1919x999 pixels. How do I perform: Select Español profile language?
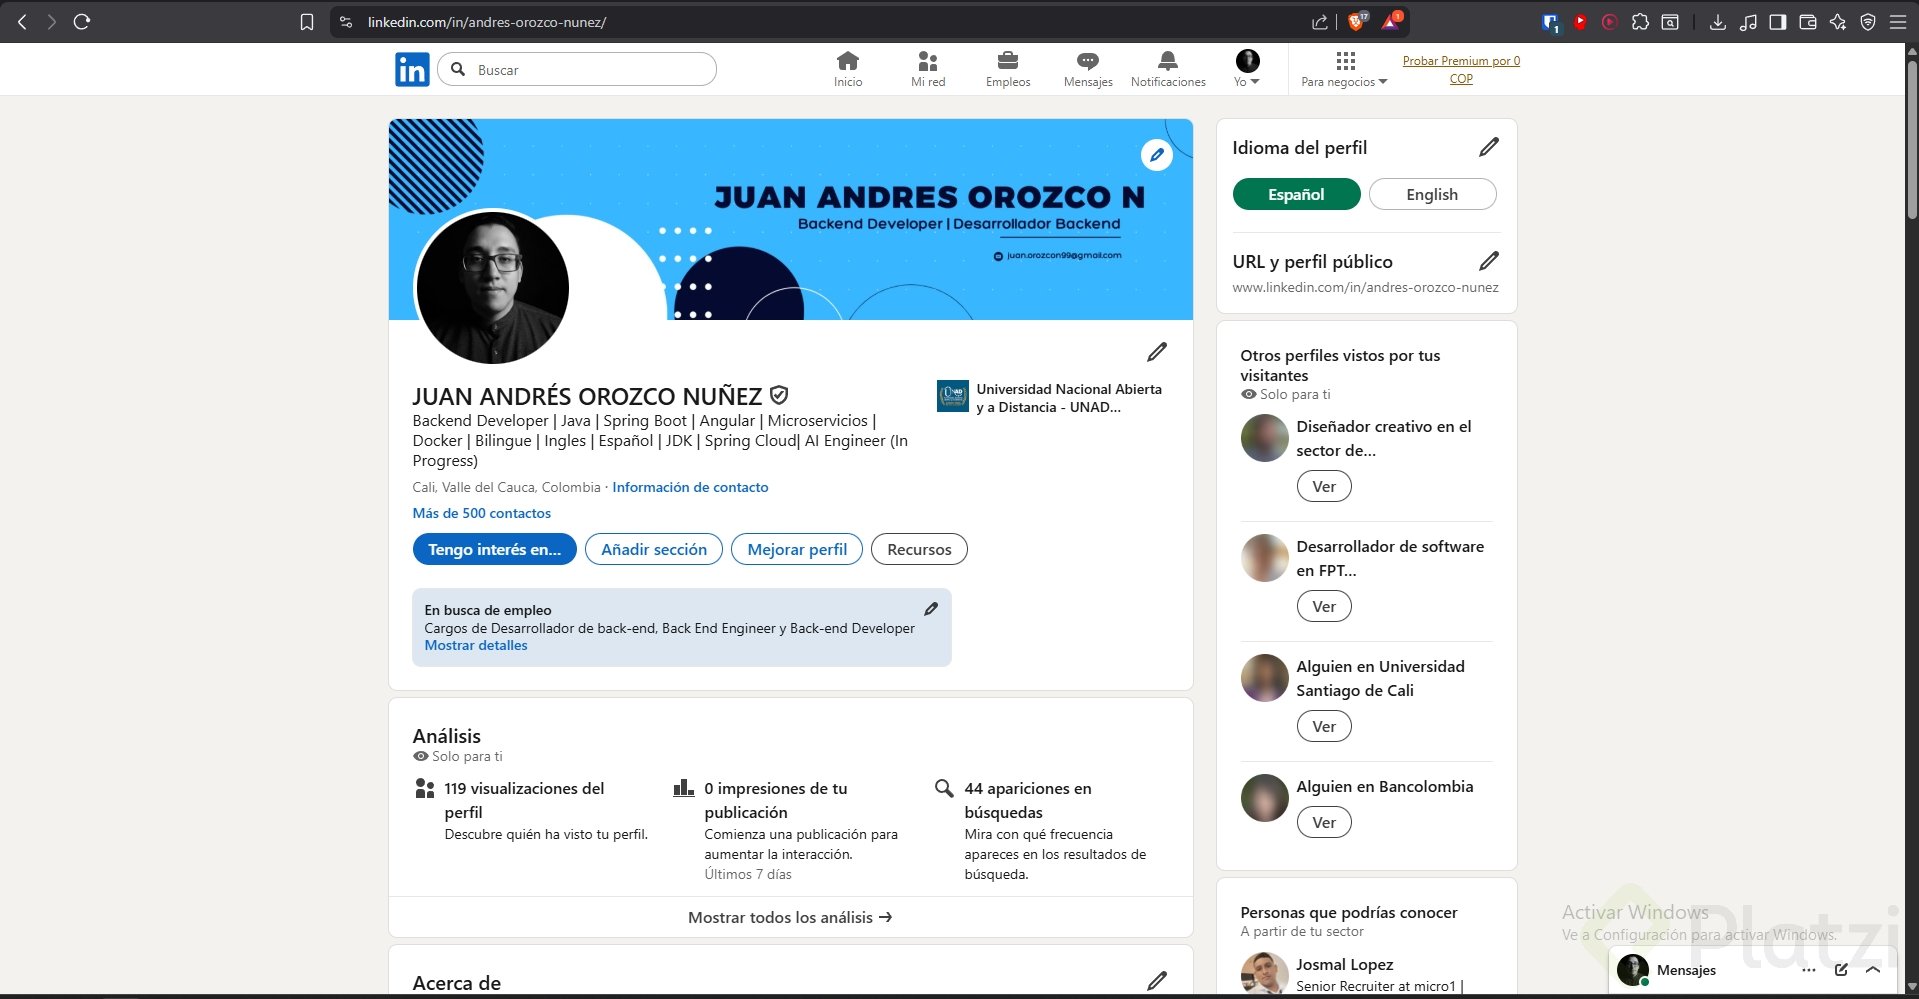(x=1296, y=194)
